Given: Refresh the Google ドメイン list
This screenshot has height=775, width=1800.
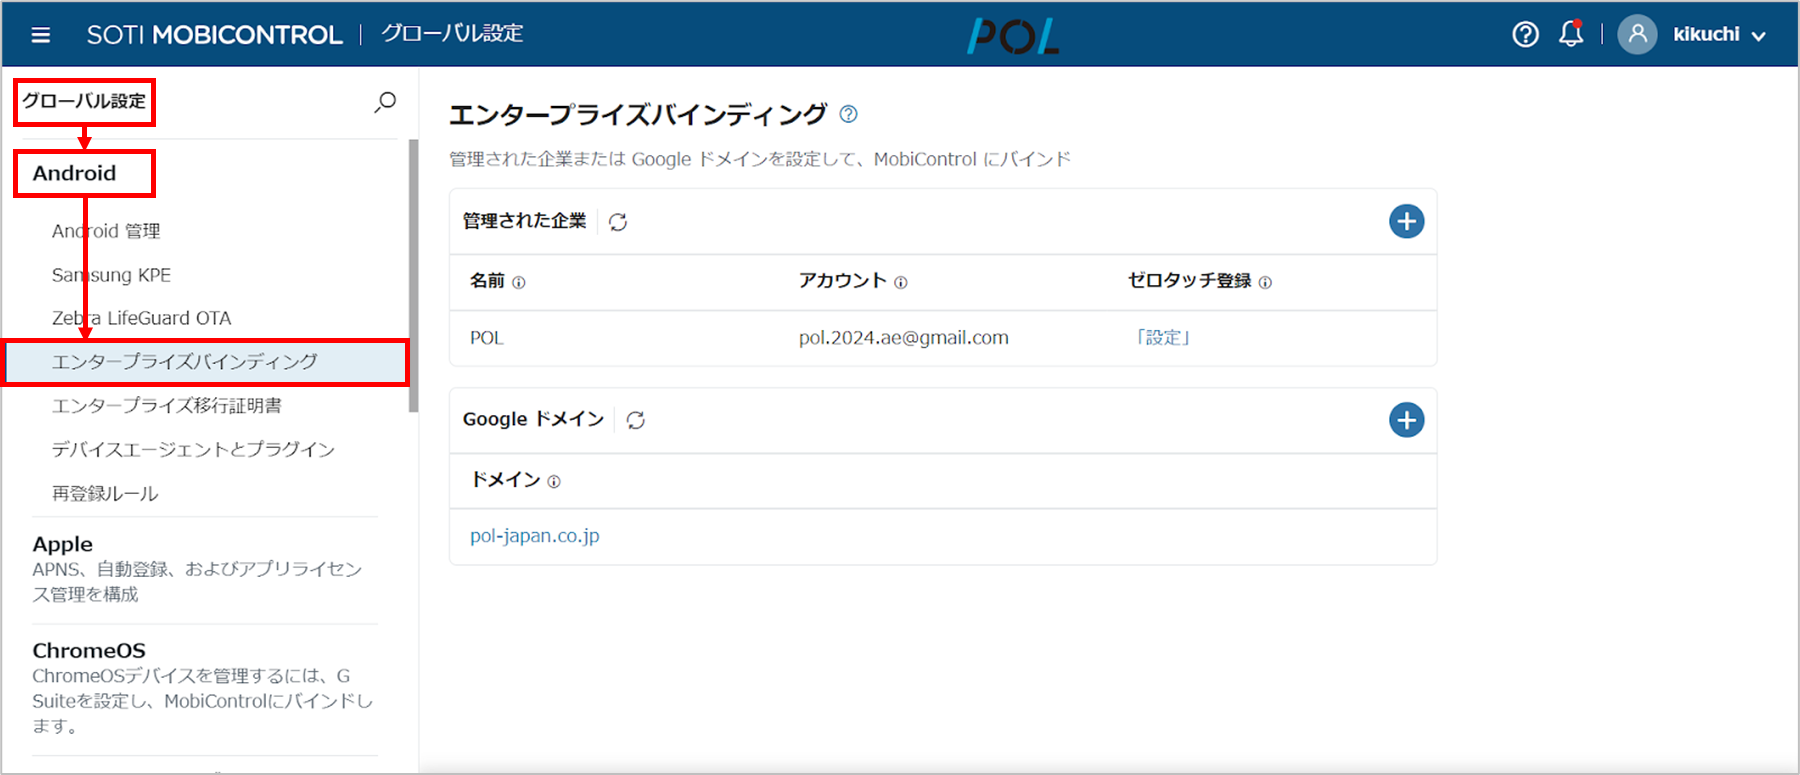Looking at the screenshot, I should (635, 420).
